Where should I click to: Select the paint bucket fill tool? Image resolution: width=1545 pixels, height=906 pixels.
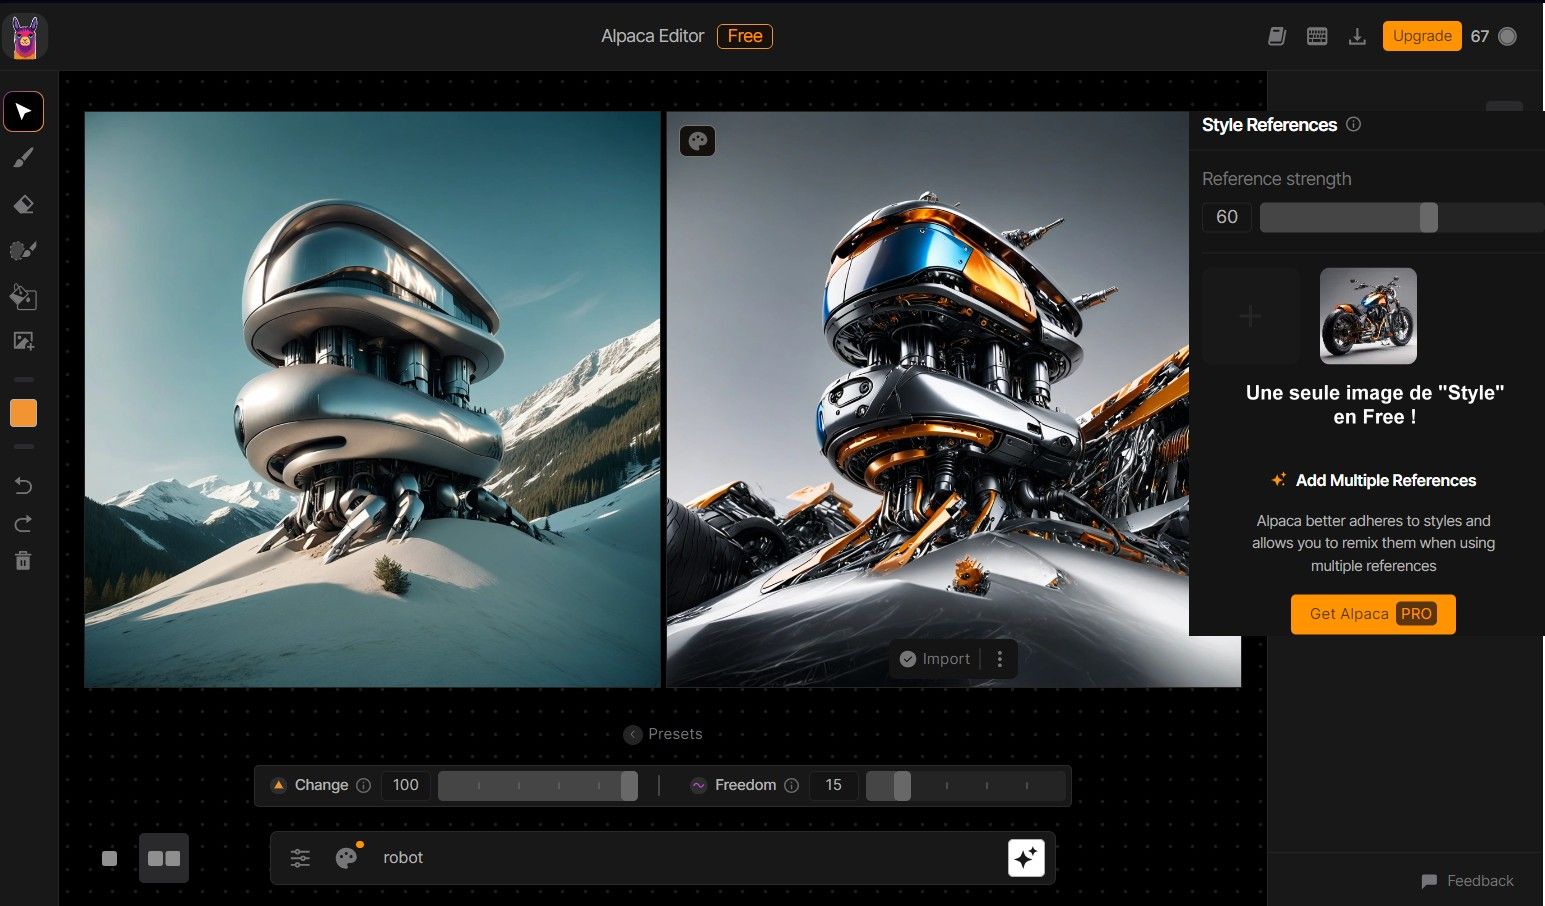point(23,296)
